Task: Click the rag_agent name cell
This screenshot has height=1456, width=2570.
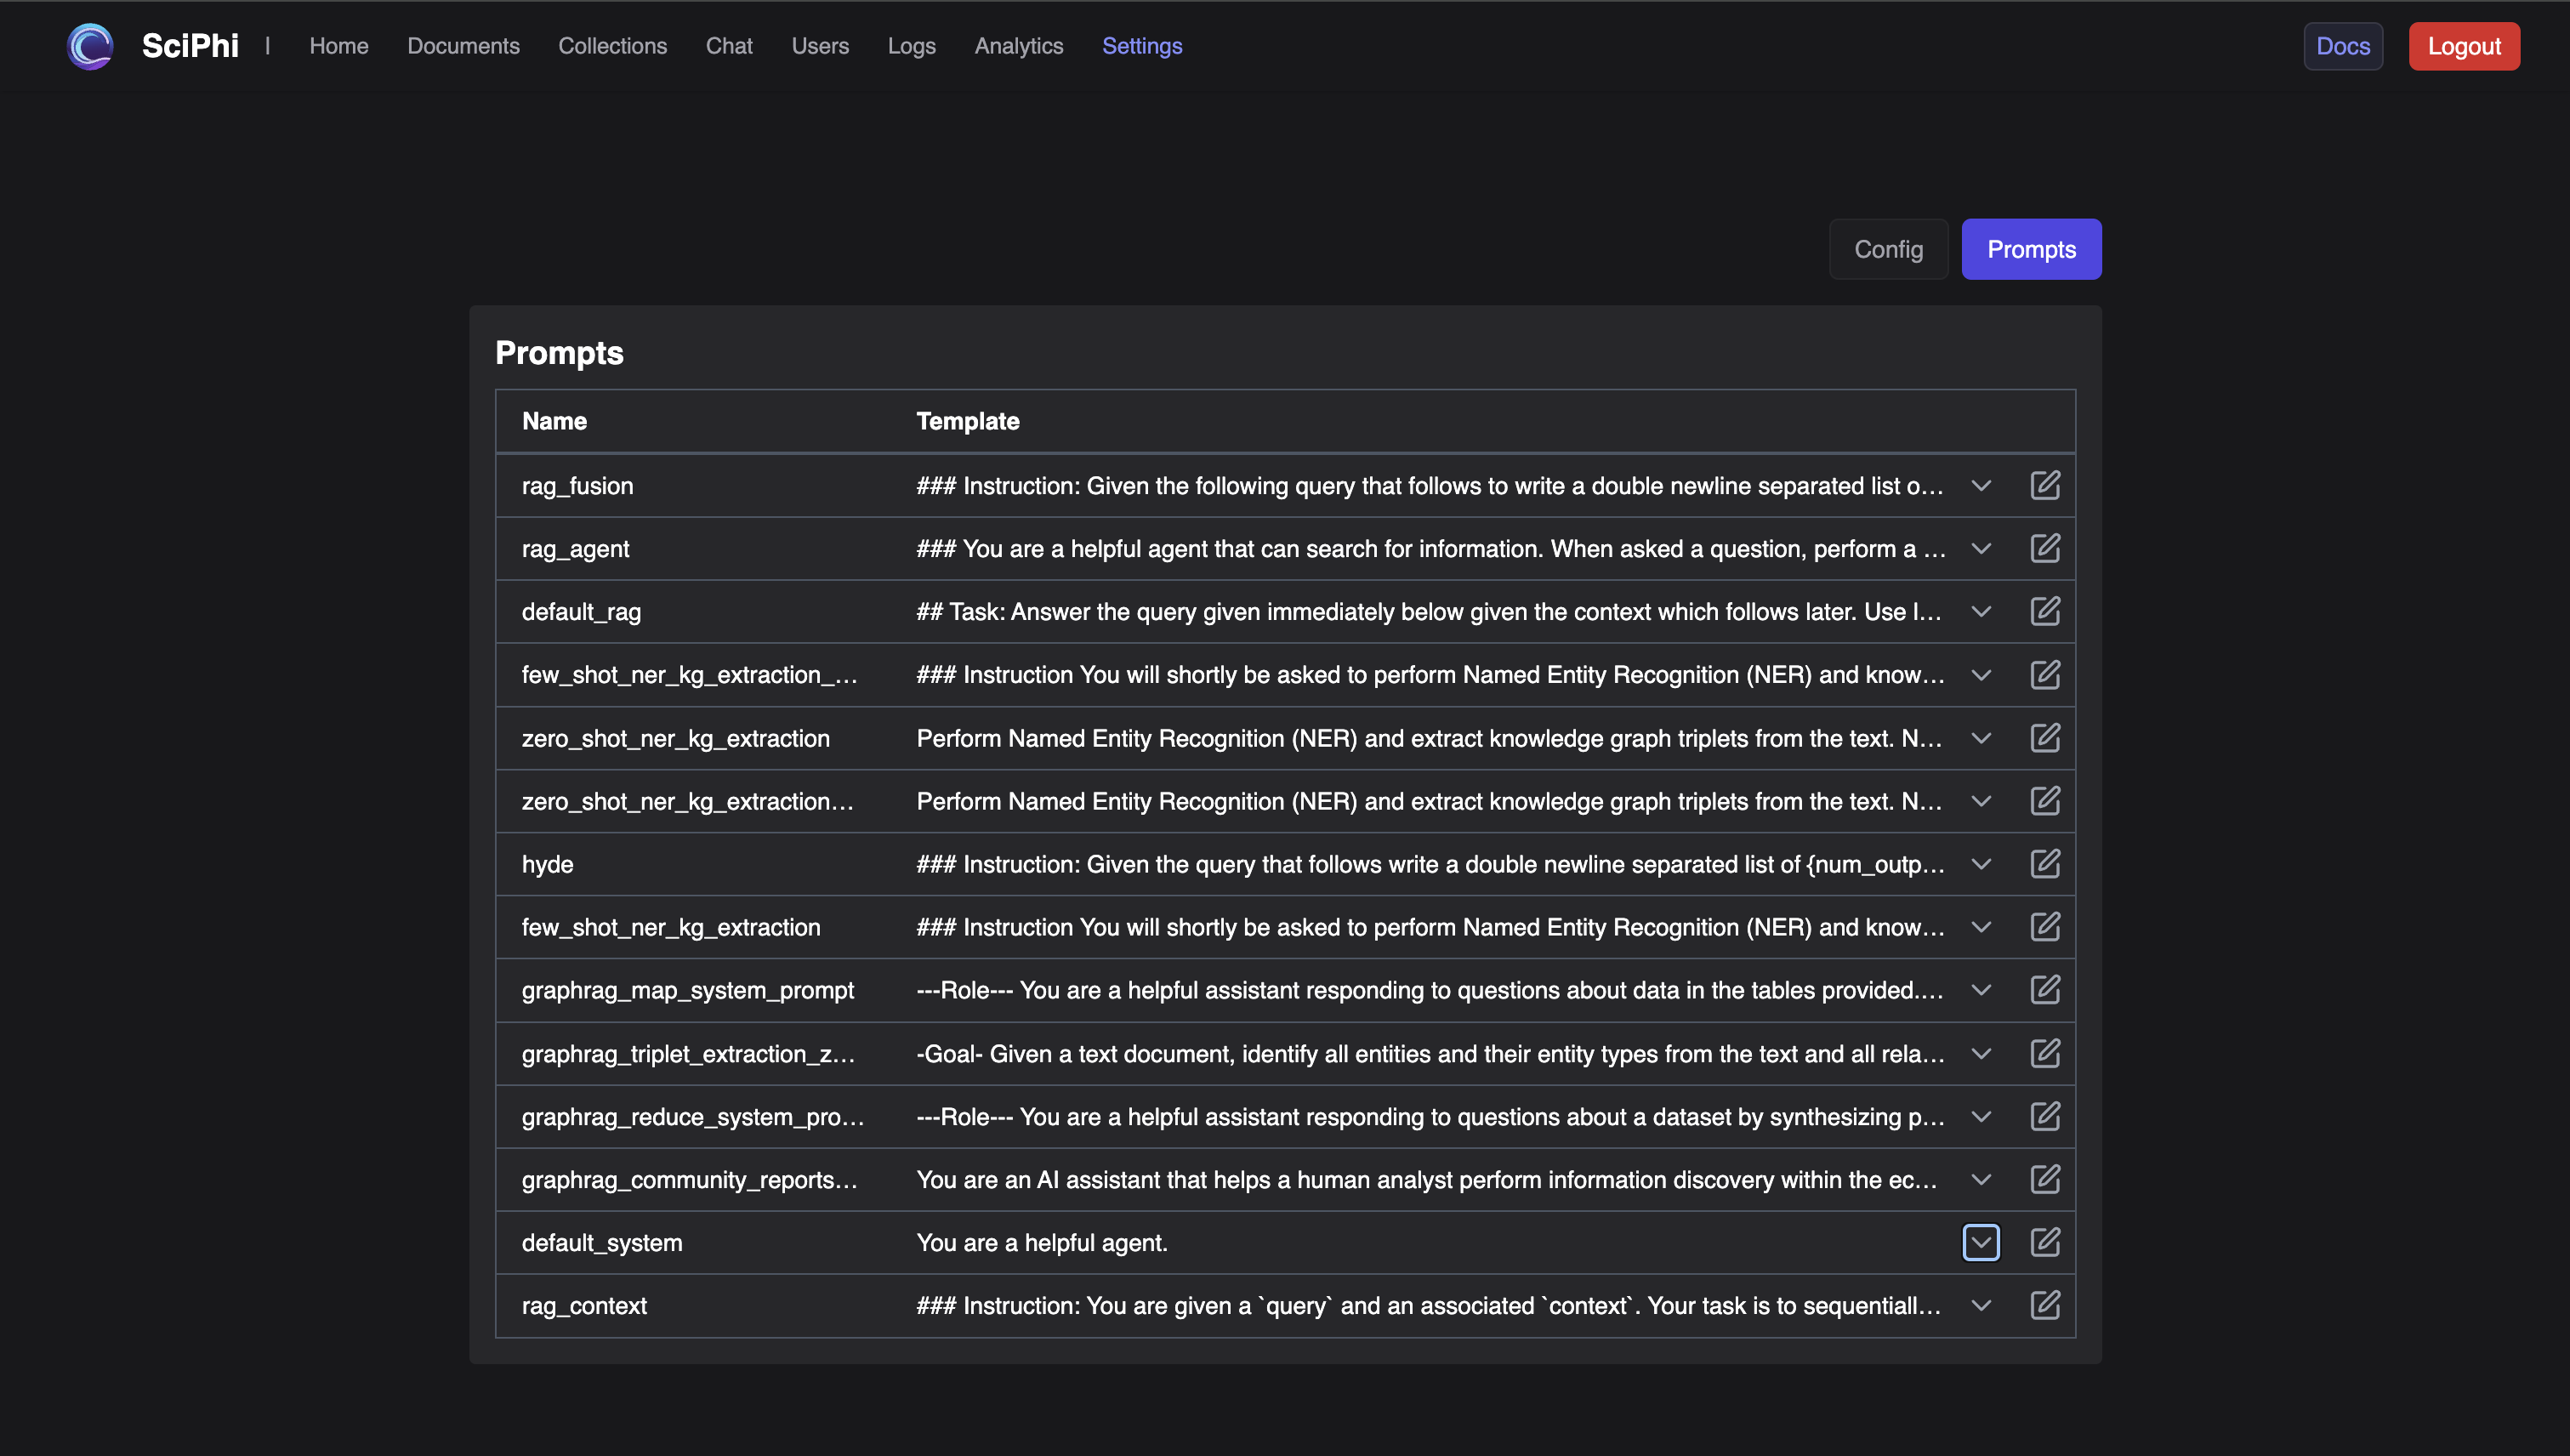Action: coord(575,549)
